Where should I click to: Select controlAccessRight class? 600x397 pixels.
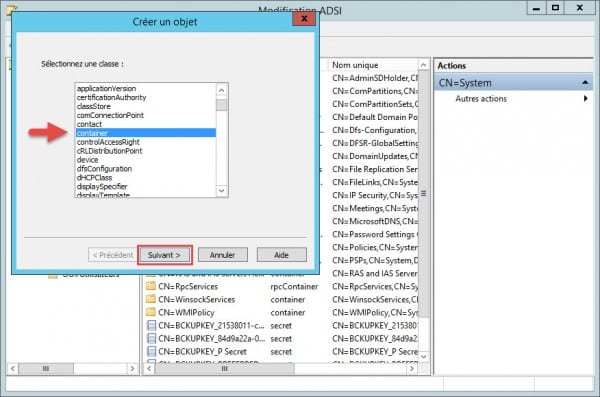coord(108,142)
